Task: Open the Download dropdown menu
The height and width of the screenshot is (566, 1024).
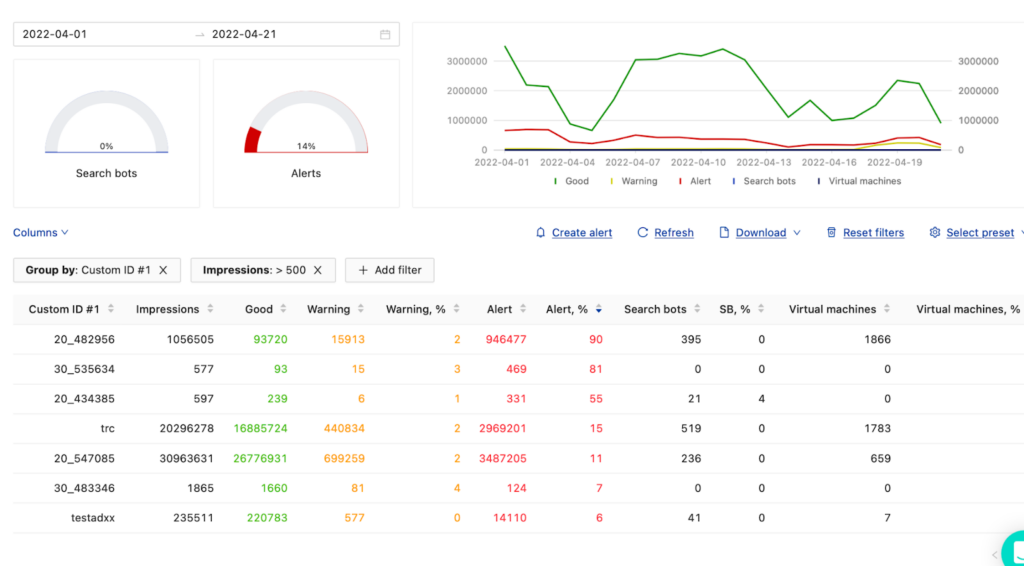Action: pyautogui.click(x=760, y=233)
